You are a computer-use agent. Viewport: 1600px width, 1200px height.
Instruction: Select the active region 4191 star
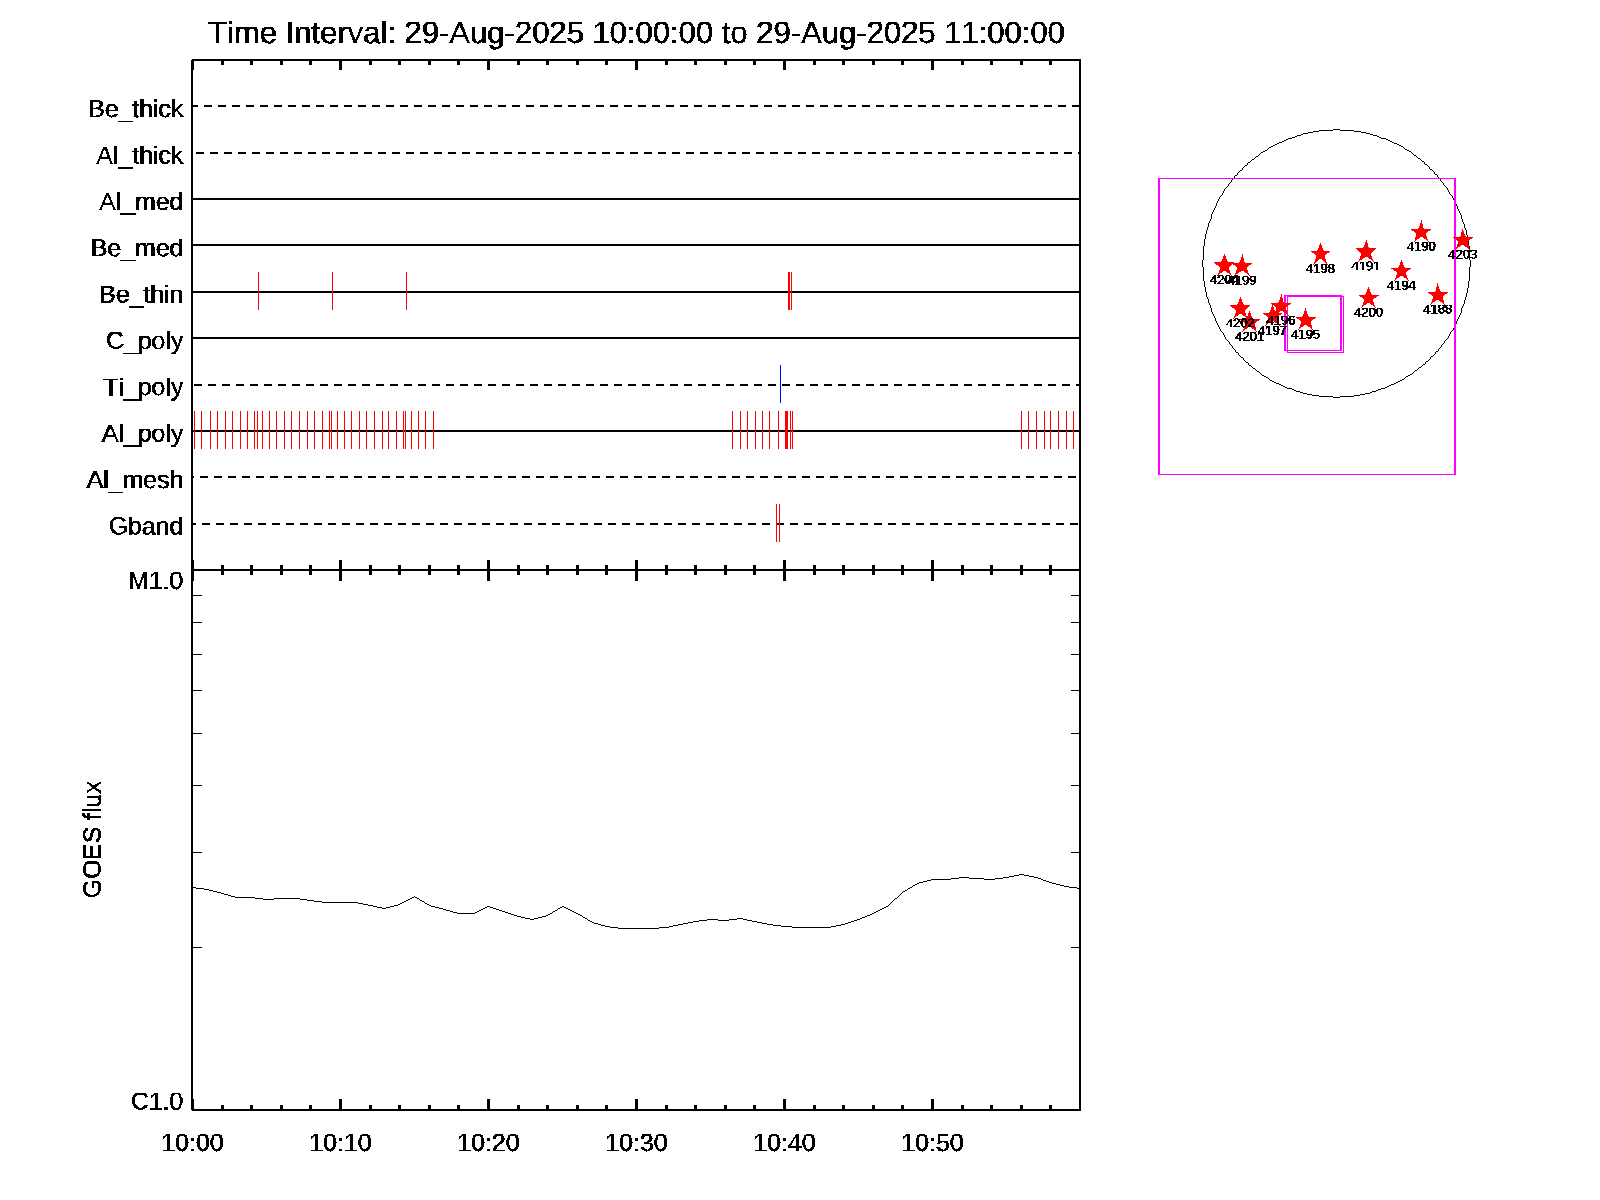point(1366,252)
